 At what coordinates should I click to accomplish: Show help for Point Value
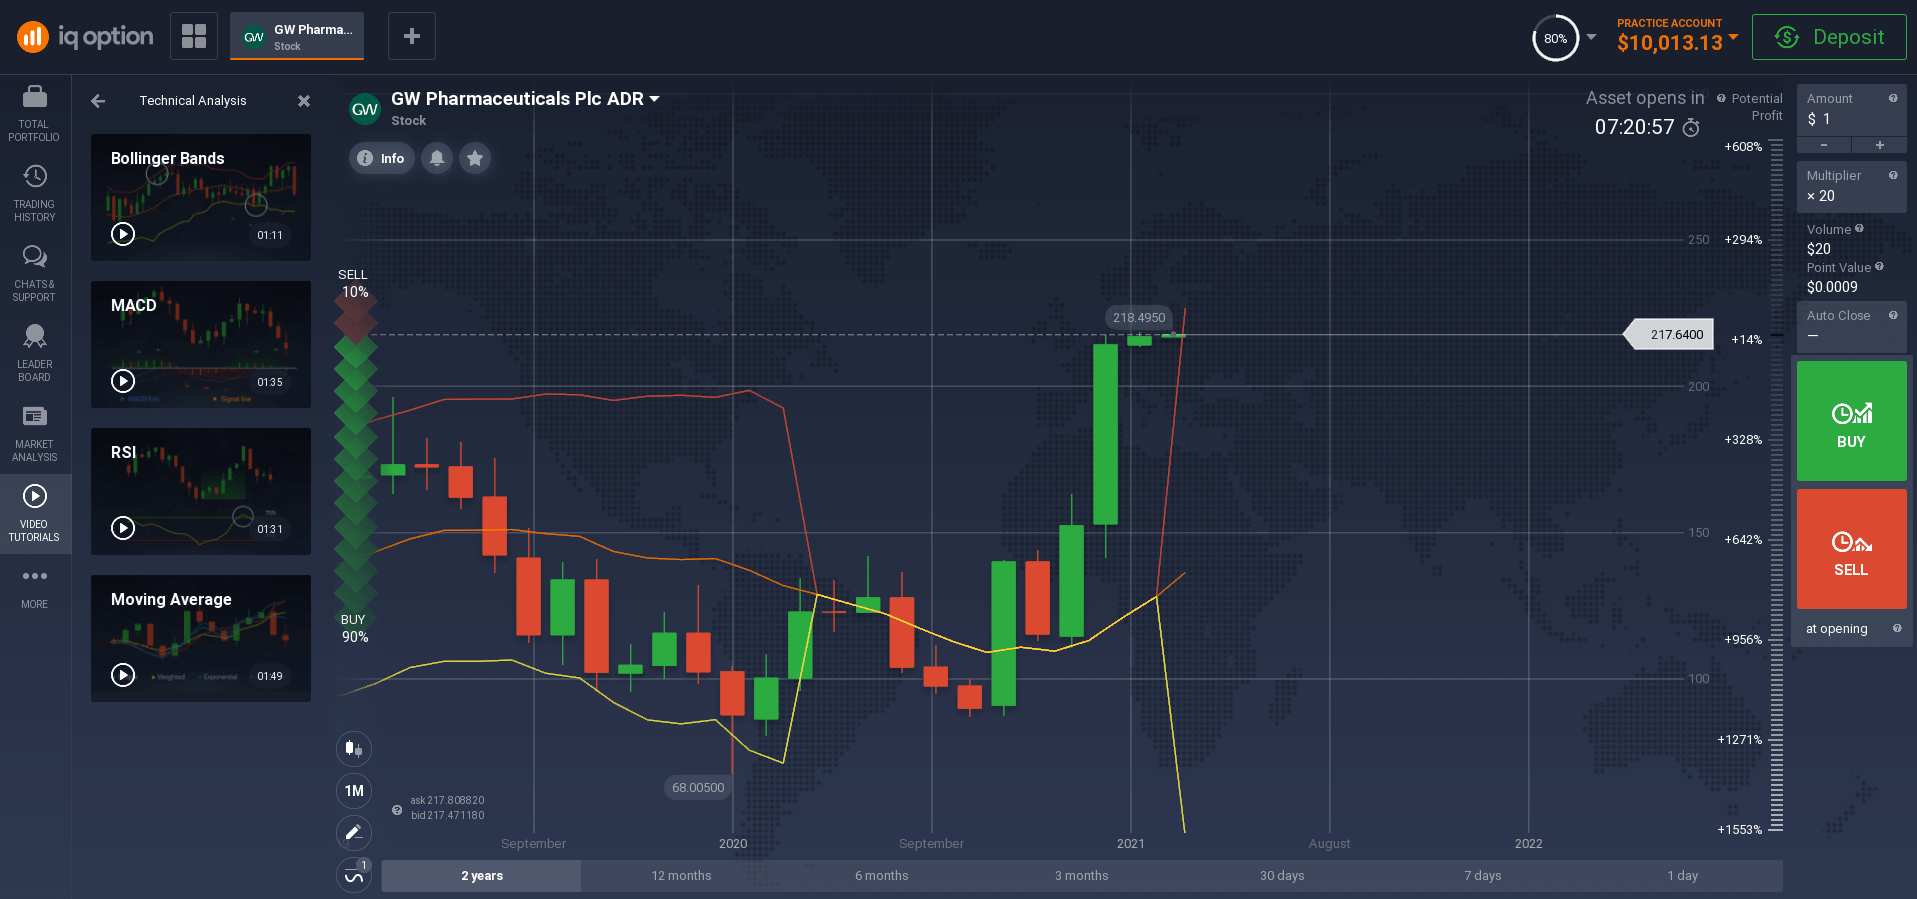(x=1879, y=266)
